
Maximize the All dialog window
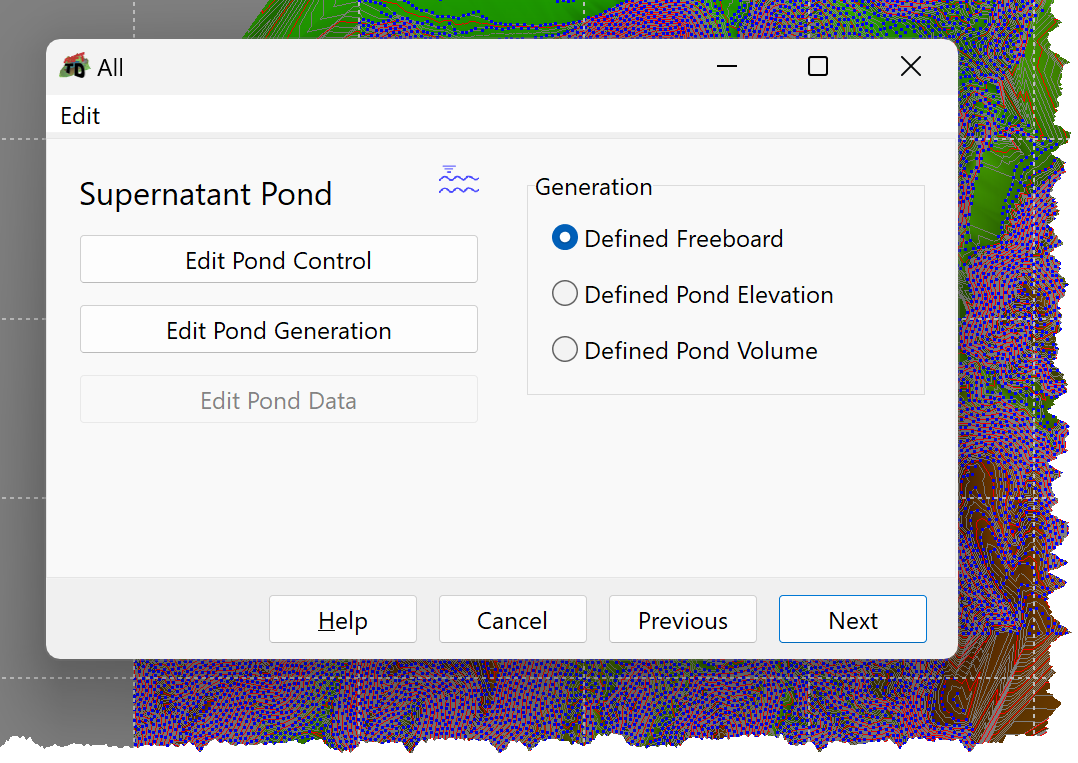[817, 67]
